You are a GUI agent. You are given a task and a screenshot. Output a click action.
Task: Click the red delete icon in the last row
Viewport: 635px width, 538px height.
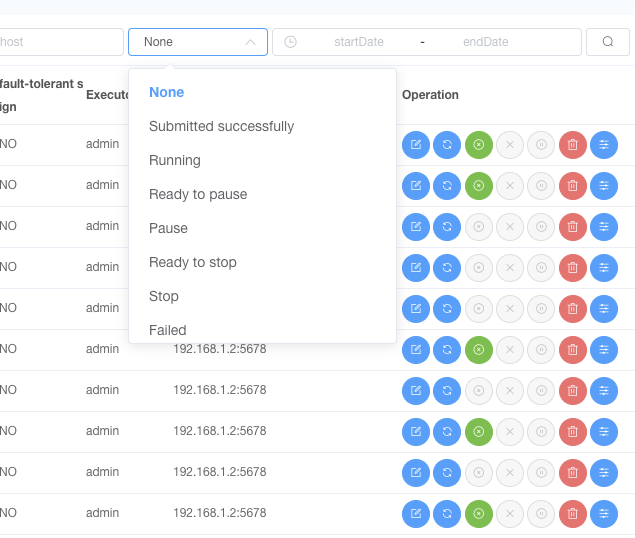(x=573, y=513)
